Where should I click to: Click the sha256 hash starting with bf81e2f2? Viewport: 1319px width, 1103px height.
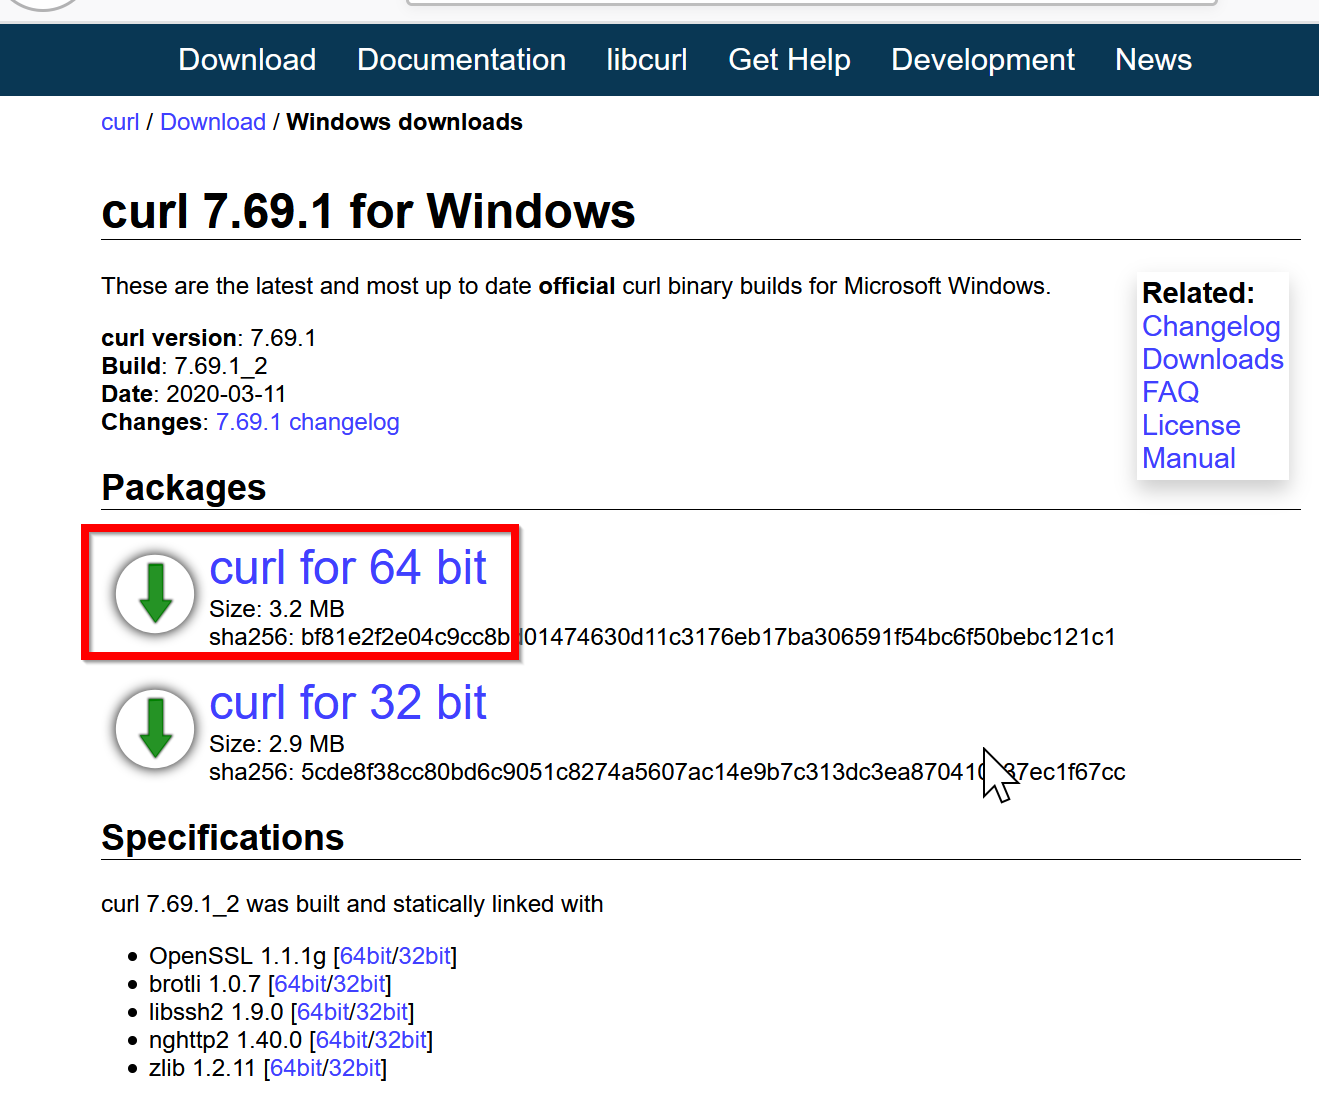708,637
